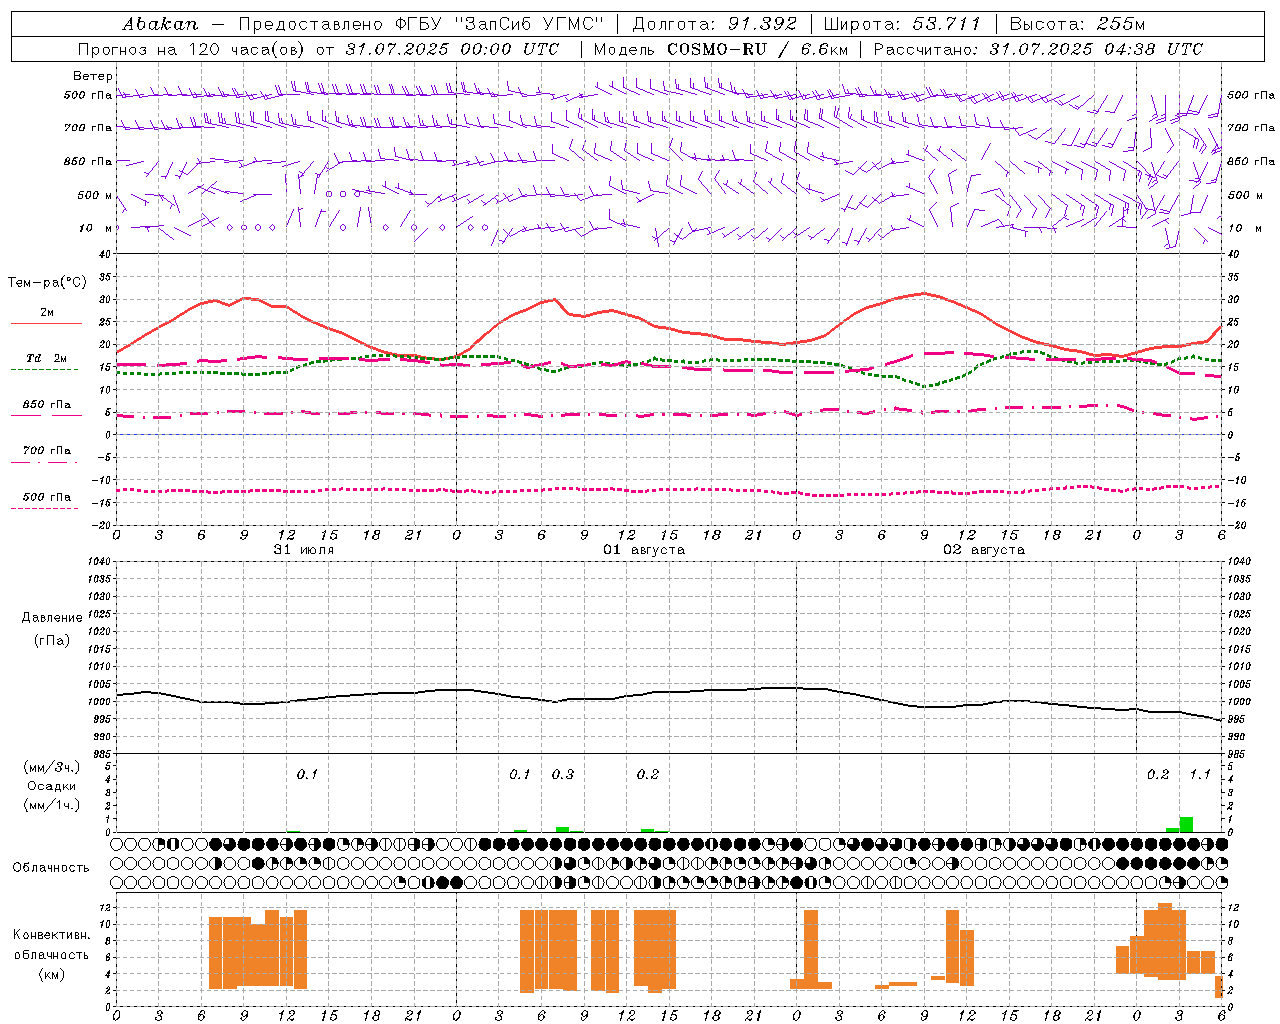The width and height of the screenshot is (1280, 1024).
Task: Click the Давление pressure panel label
Action: click(52, 618)
